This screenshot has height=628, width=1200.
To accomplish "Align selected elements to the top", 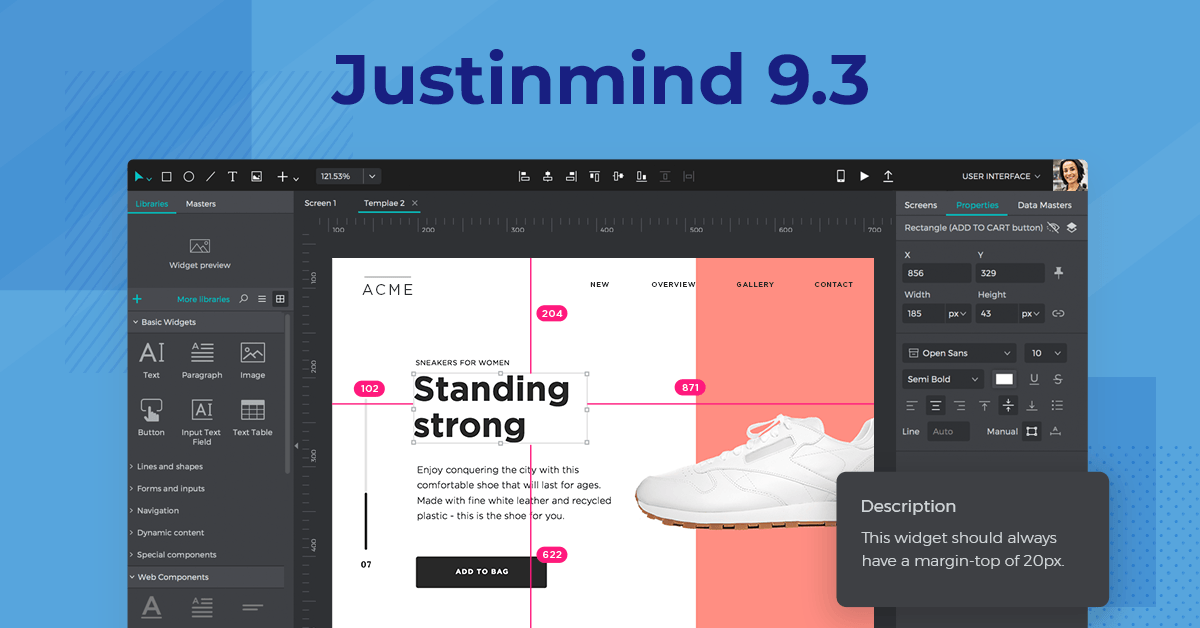I will [x=595, y=176].
